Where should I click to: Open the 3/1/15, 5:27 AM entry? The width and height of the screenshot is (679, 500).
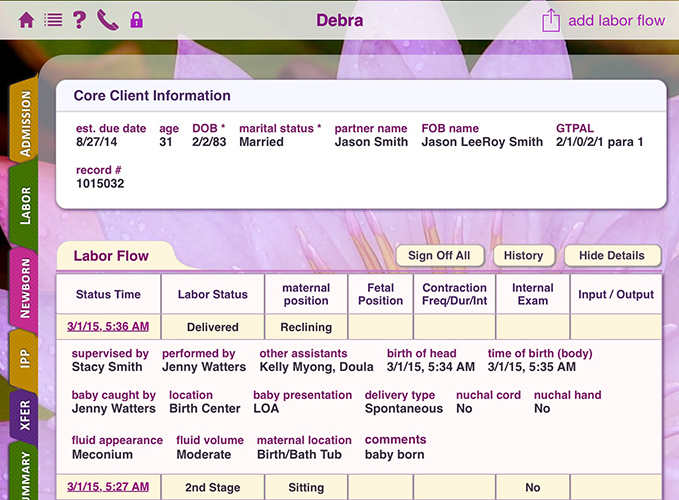coord(108,488)
